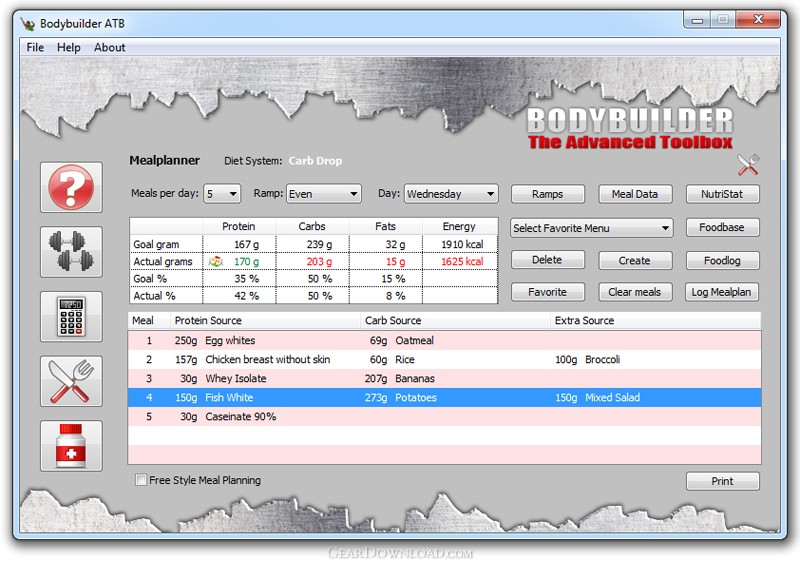Select meal 2 Chicken breast without skin
This screenshot has width=800, height=561.
[x=444, y=360]
